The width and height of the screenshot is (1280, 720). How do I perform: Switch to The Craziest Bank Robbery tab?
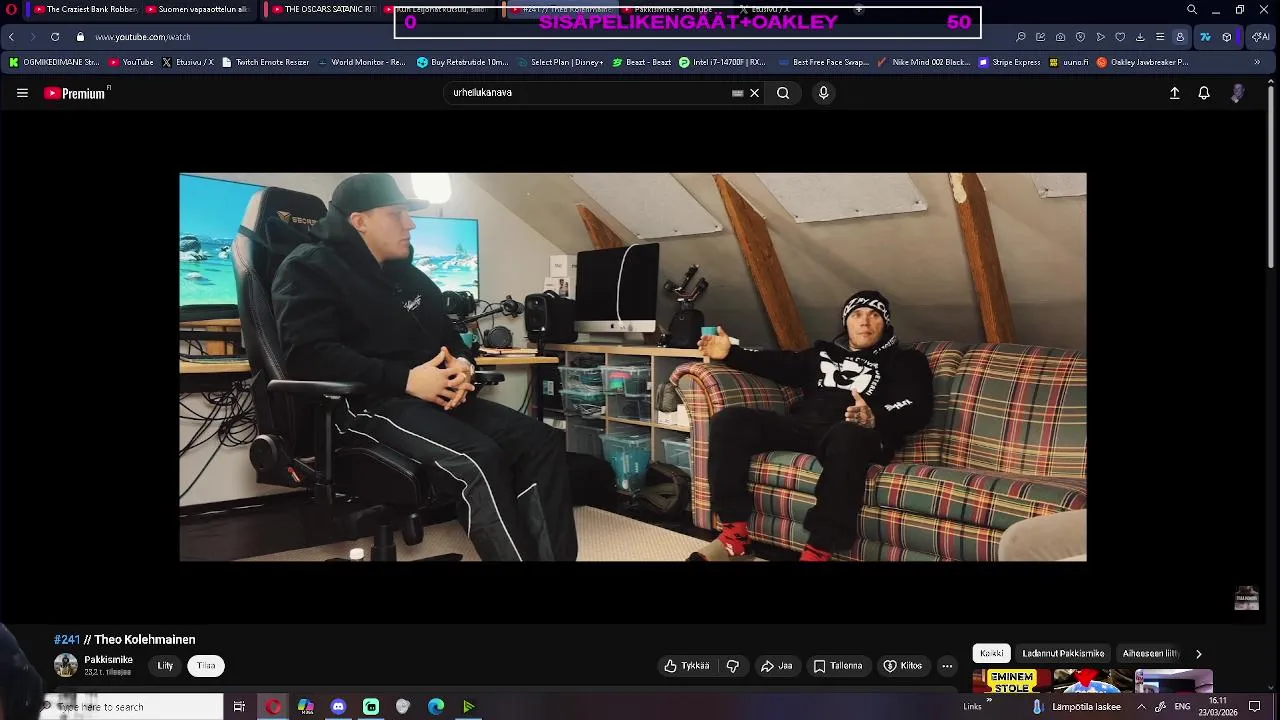pos(85,10)
